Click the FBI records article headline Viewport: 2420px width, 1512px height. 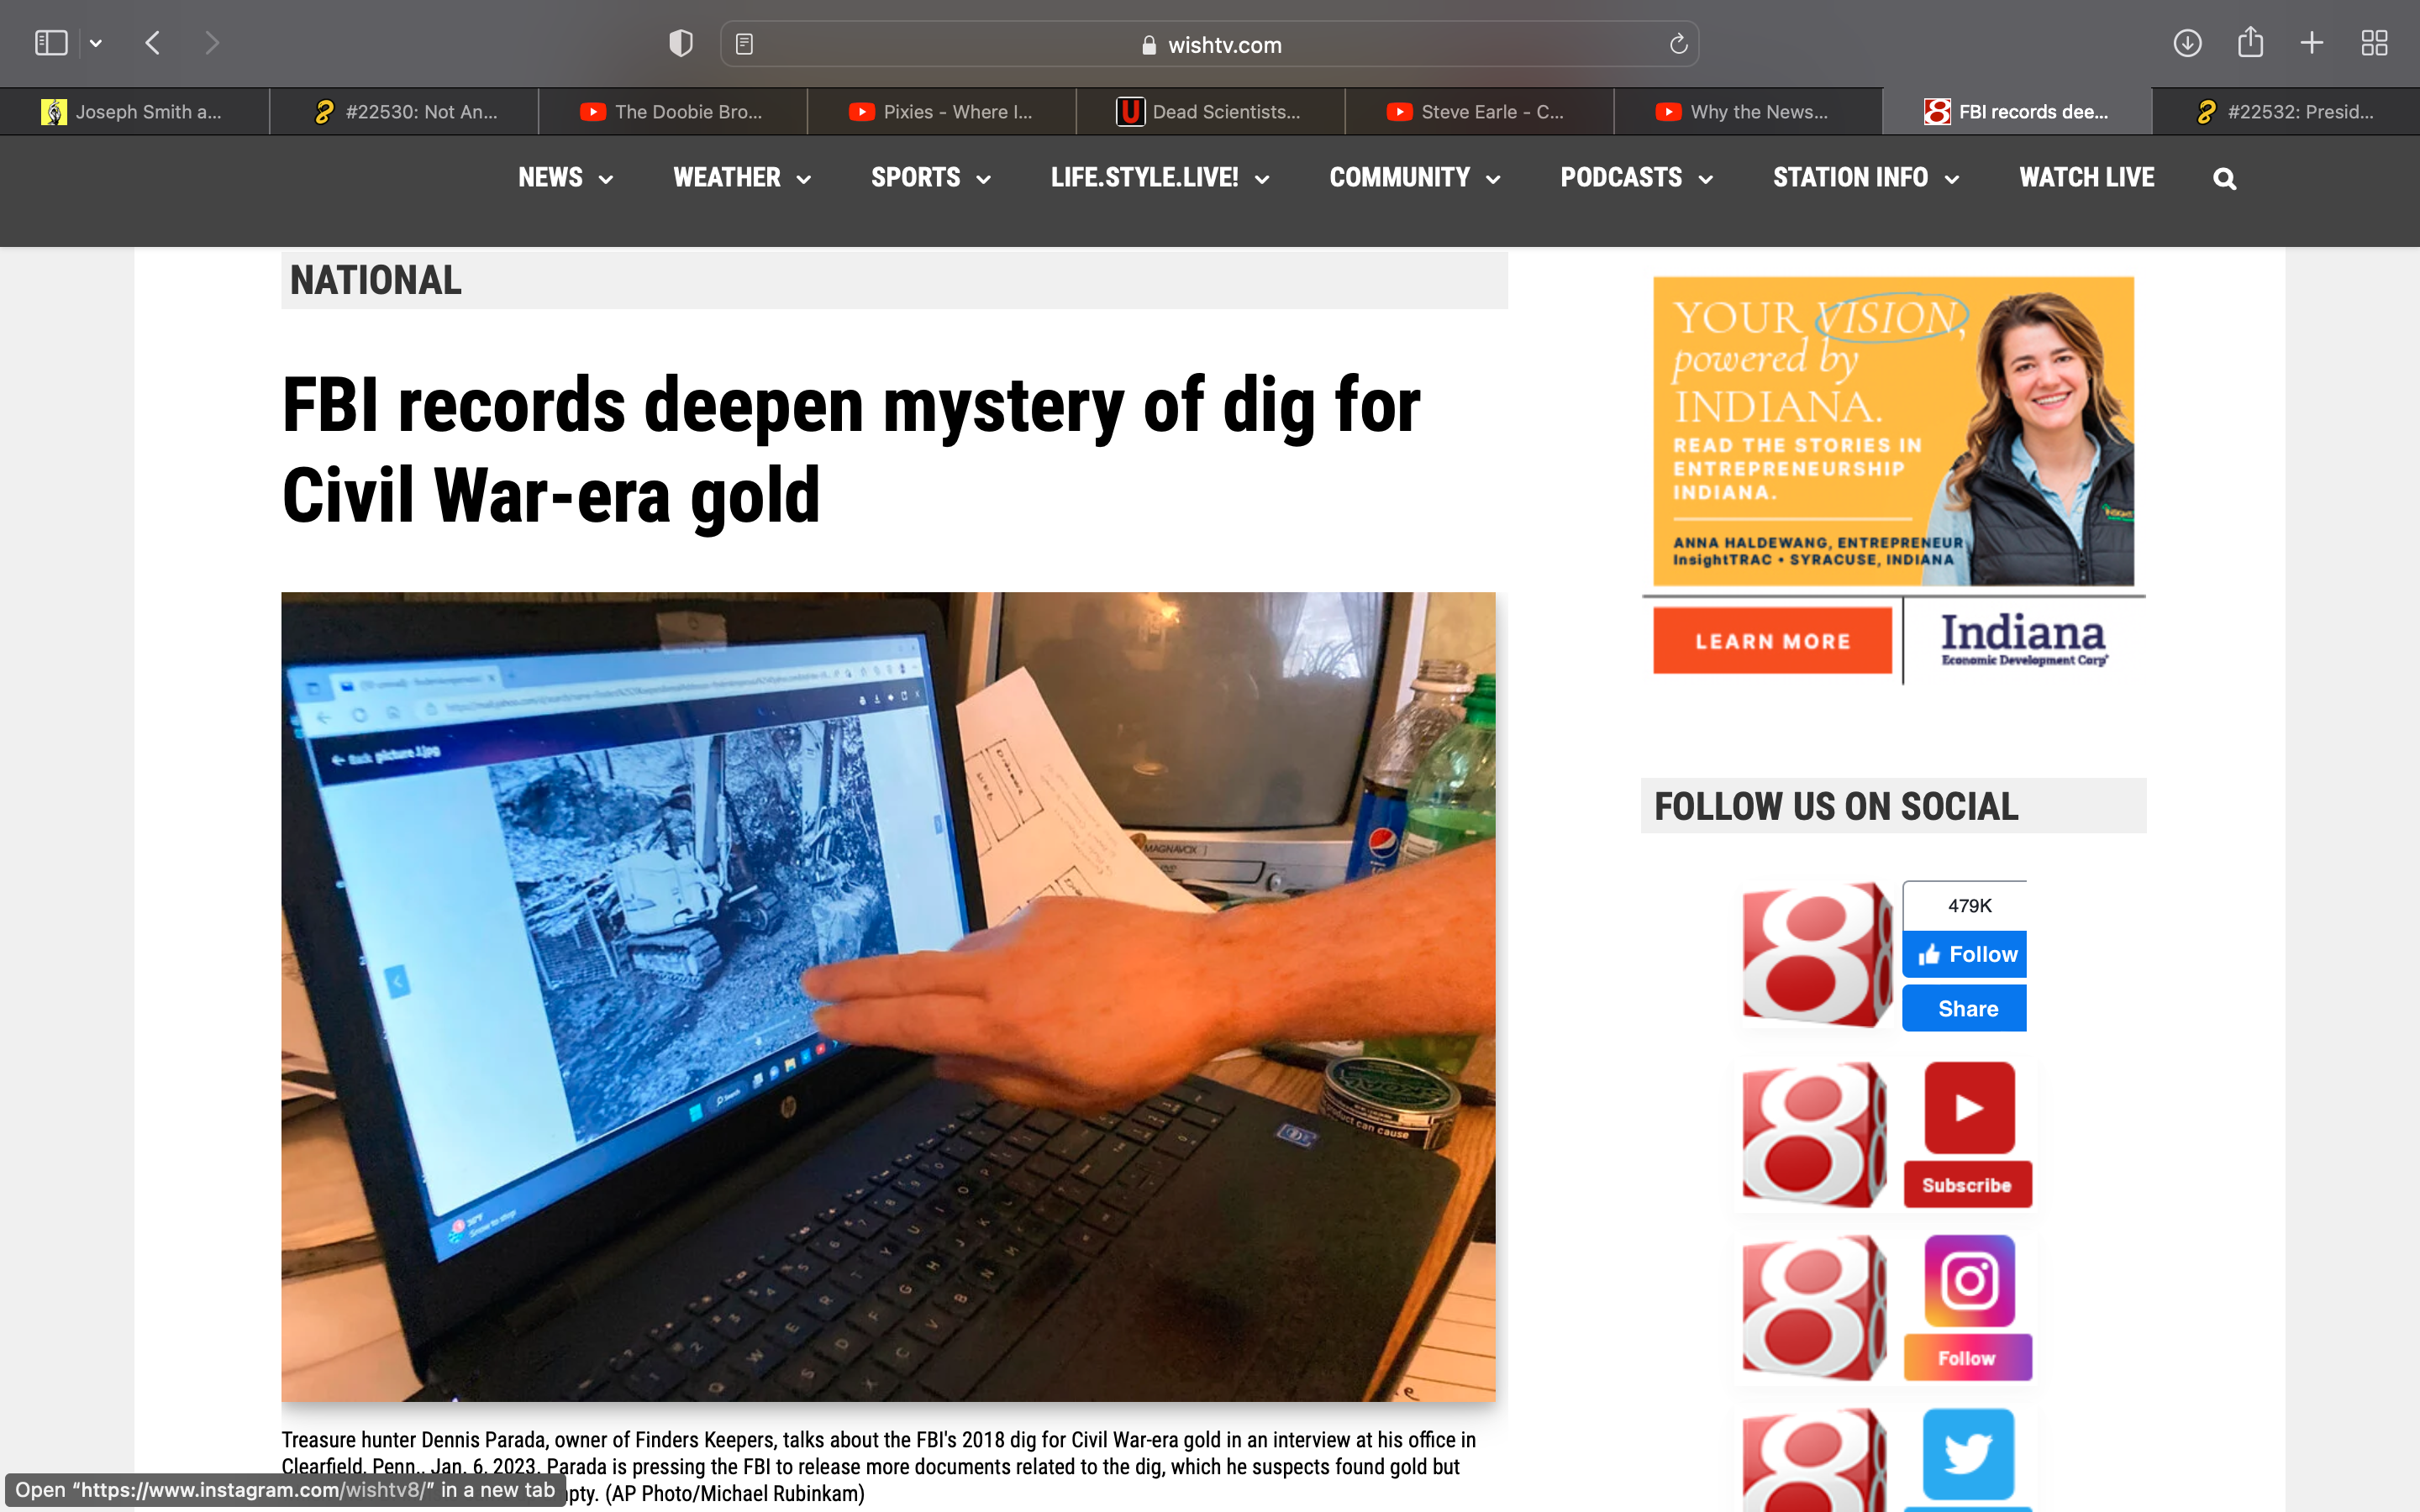[851, 450]
